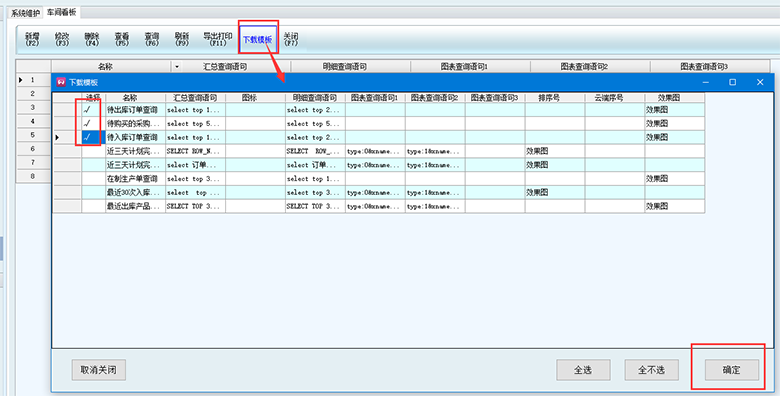
Task: Click the 删除 (F4) toolbar button
Action: [92, 39]
